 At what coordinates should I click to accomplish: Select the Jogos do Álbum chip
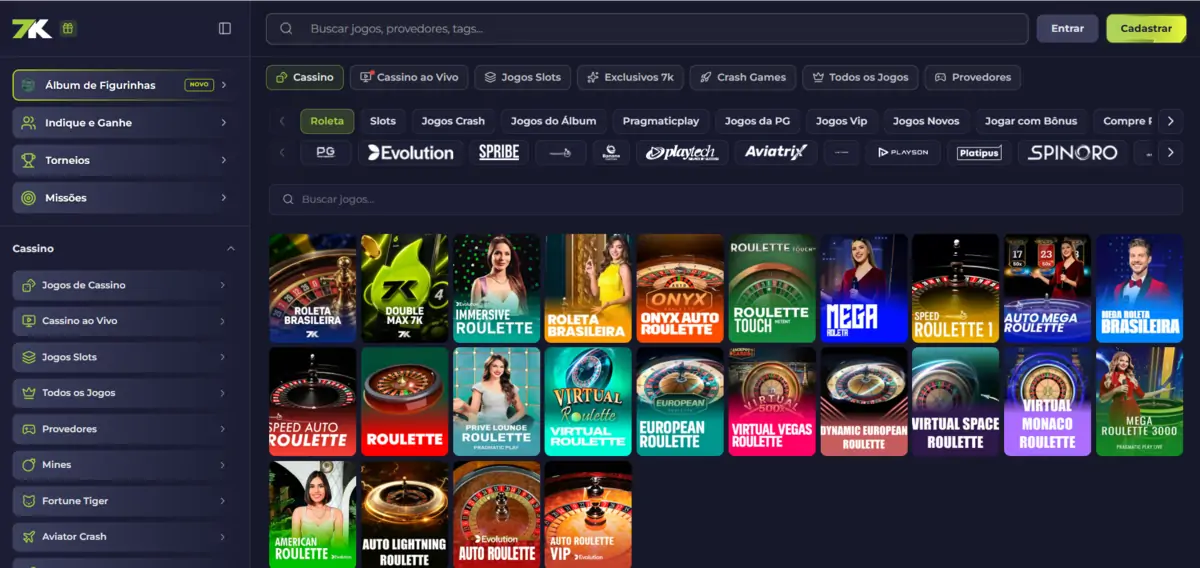(553, 121)
